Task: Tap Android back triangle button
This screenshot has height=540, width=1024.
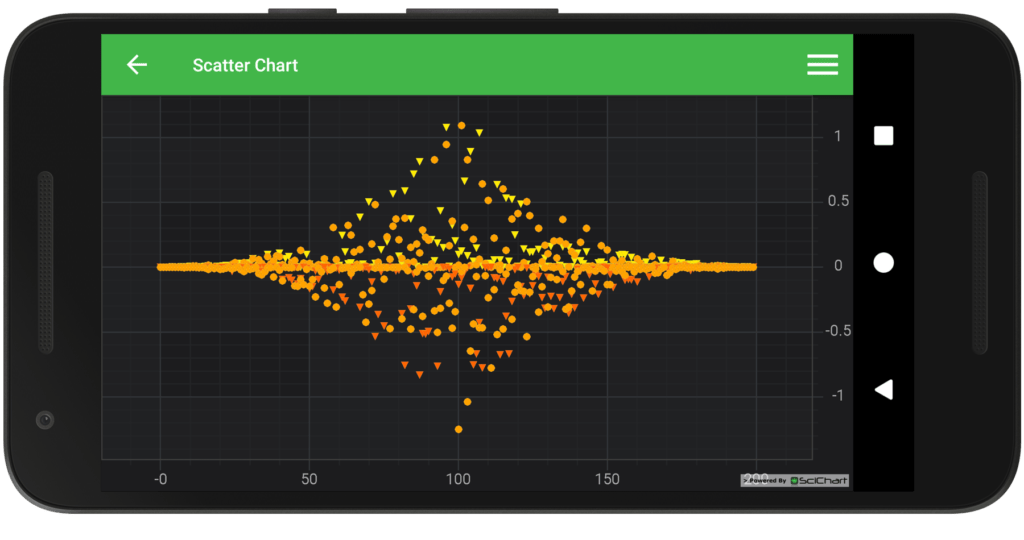Action: pos(884,390)
